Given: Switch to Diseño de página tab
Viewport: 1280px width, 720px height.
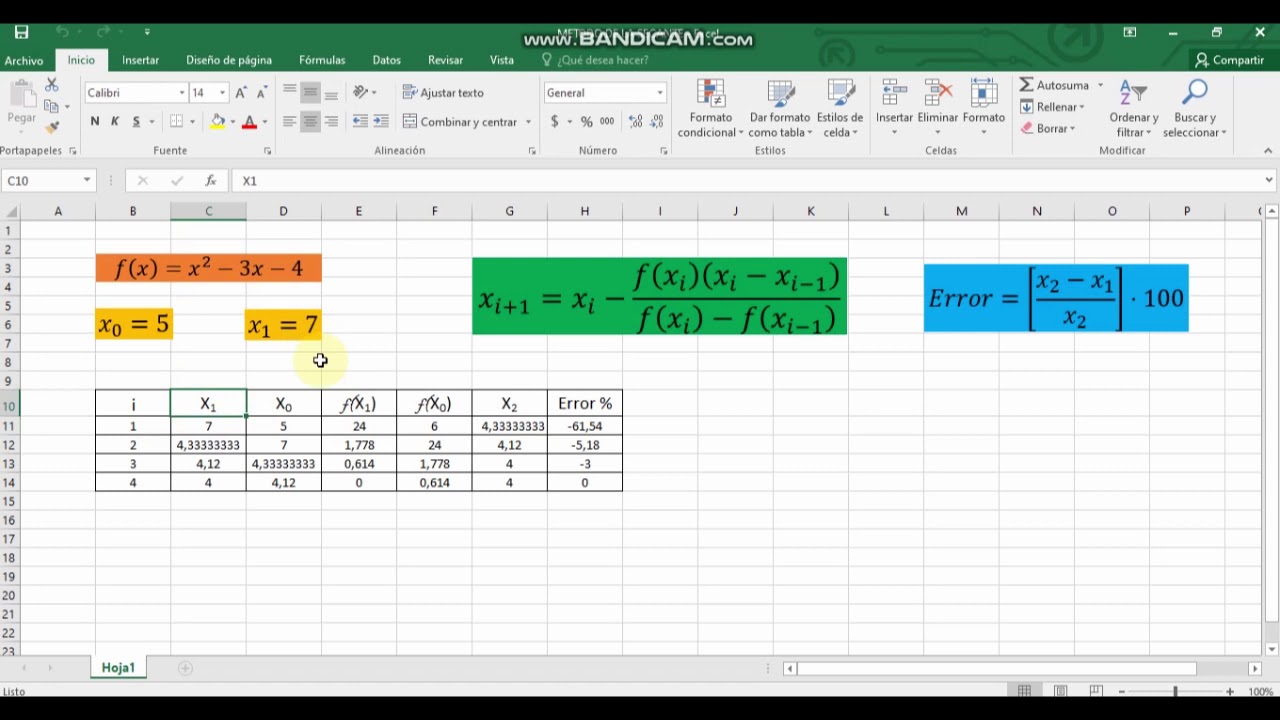Looking at the screenshot, I should point(229,61).
